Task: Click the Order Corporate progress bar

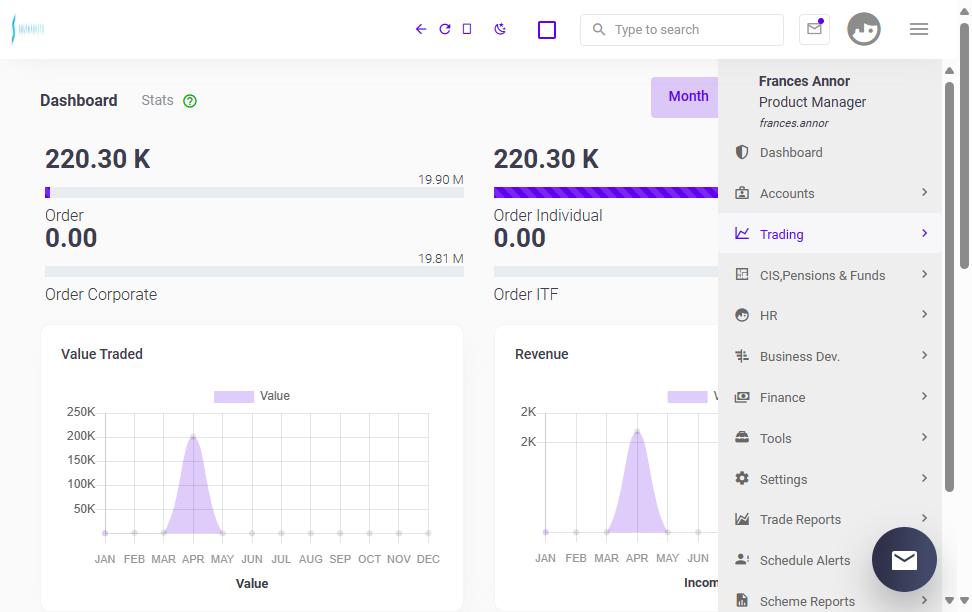Action: point(254,272)
